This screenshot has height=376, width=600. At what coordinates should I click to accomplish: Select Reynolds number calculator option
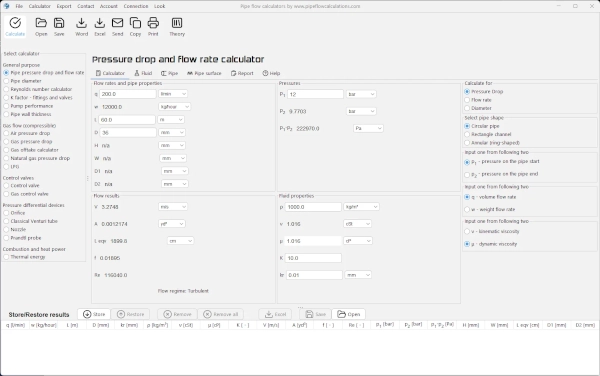point(38,89)
